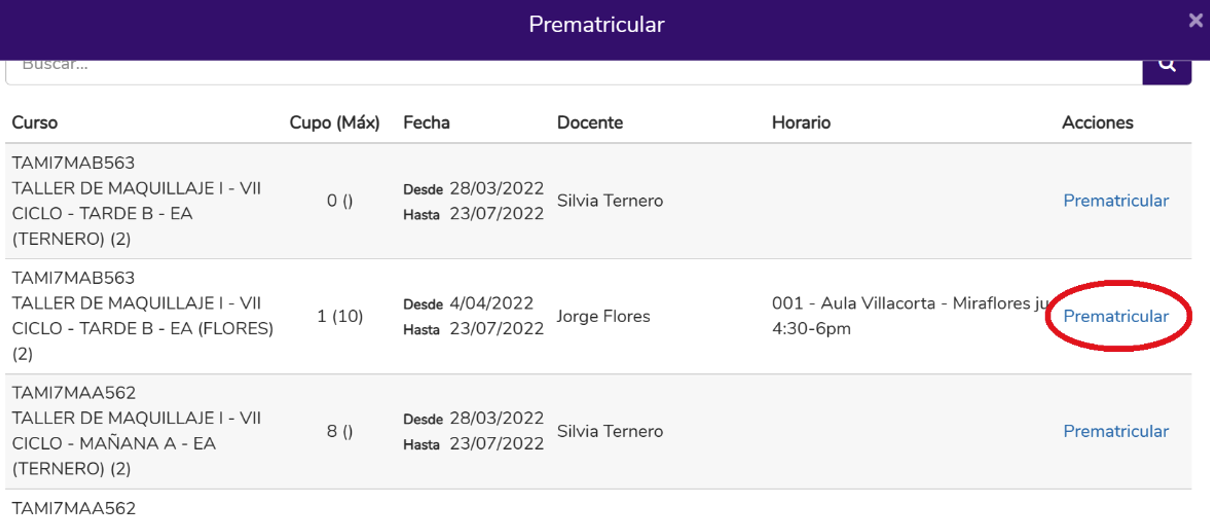The width and height of the screenshot is (1210, 517).
Task: Click the 1 (10) quota cell
Action: click(x=340, y=316)
